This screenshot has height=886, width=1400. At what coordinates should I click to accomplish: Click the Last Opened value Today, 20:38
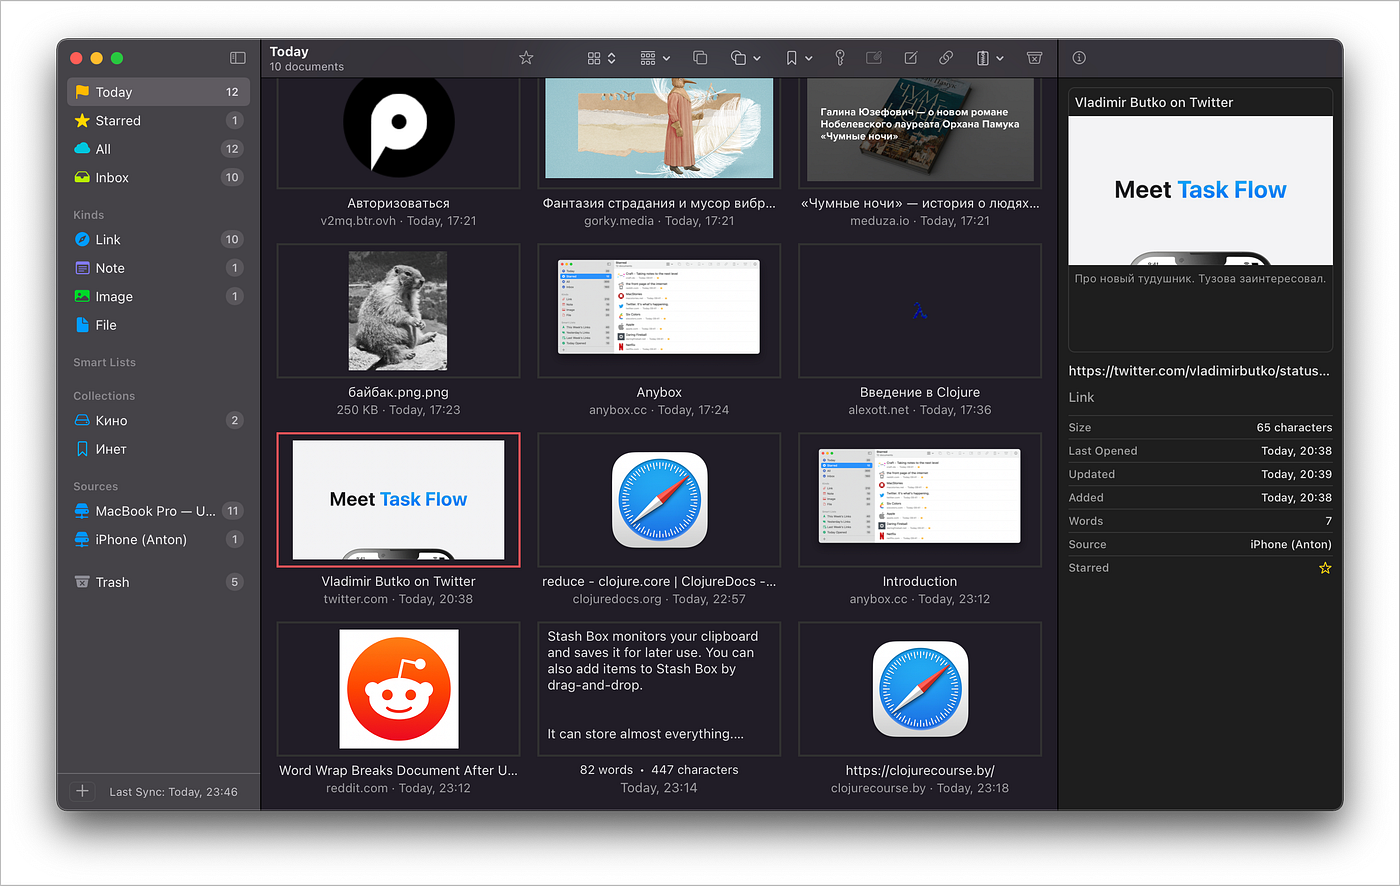click(1296, 451)
